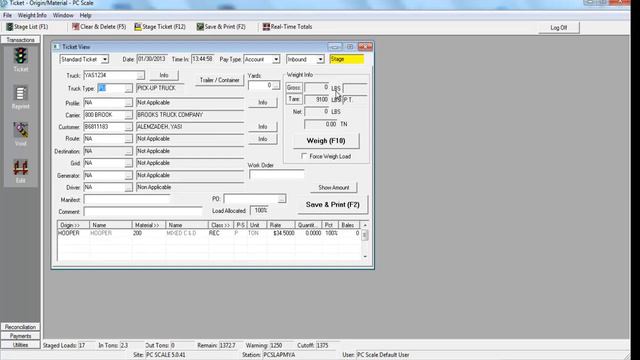
Task: Open the Customer lookup button
Action: click(128, 127)
